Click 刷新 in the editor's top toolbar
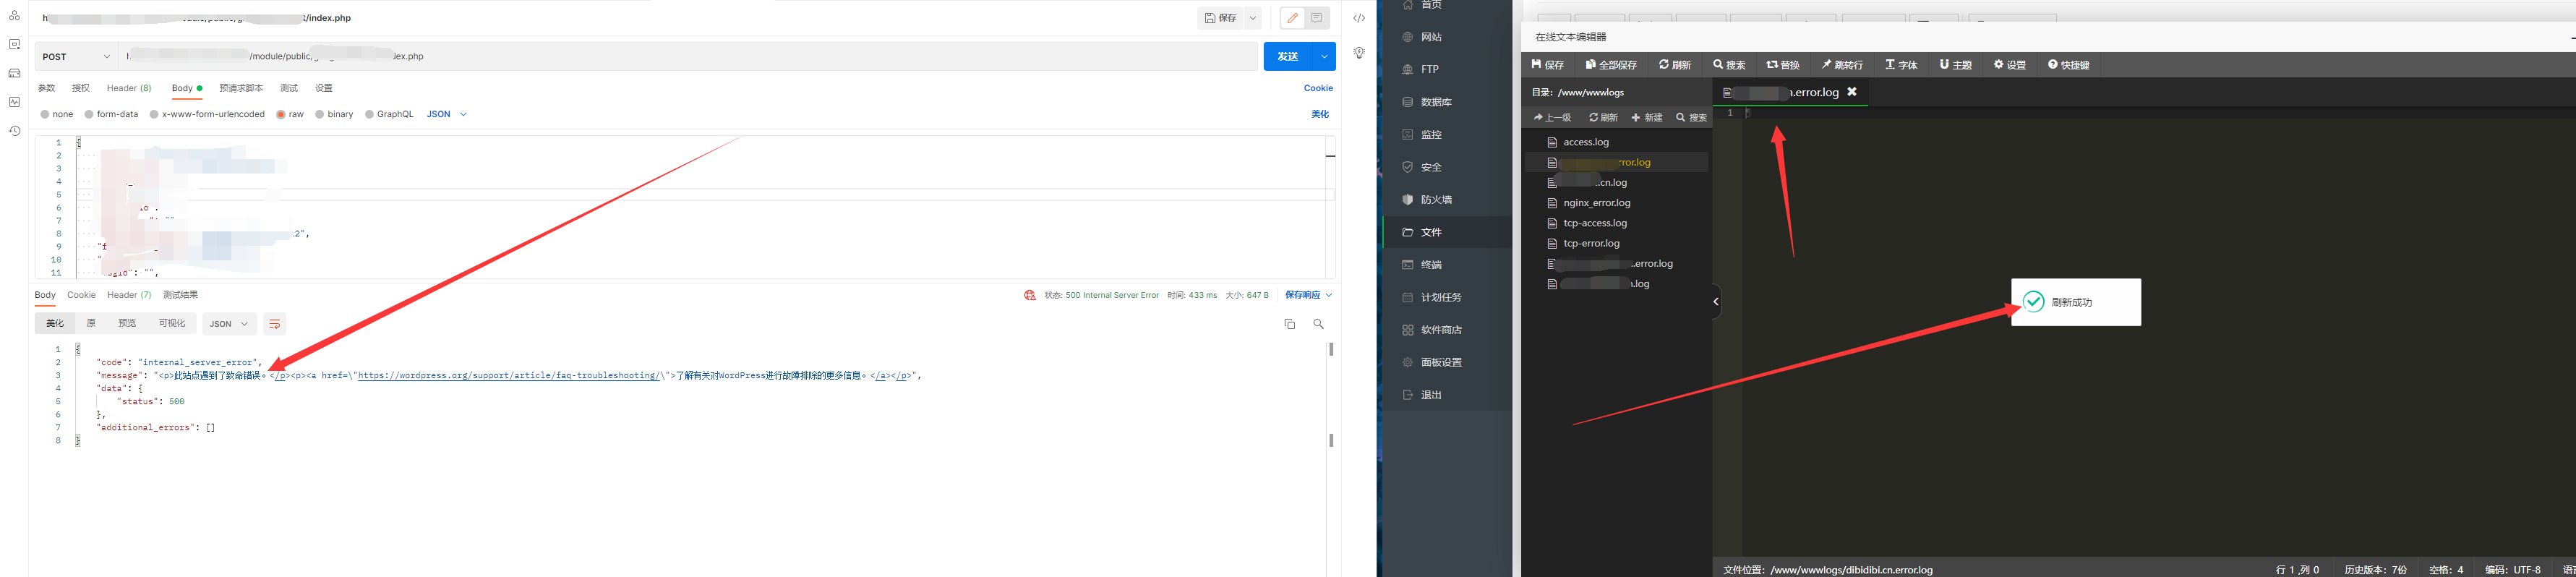The image size is (2576, 577). point(1675,65)
